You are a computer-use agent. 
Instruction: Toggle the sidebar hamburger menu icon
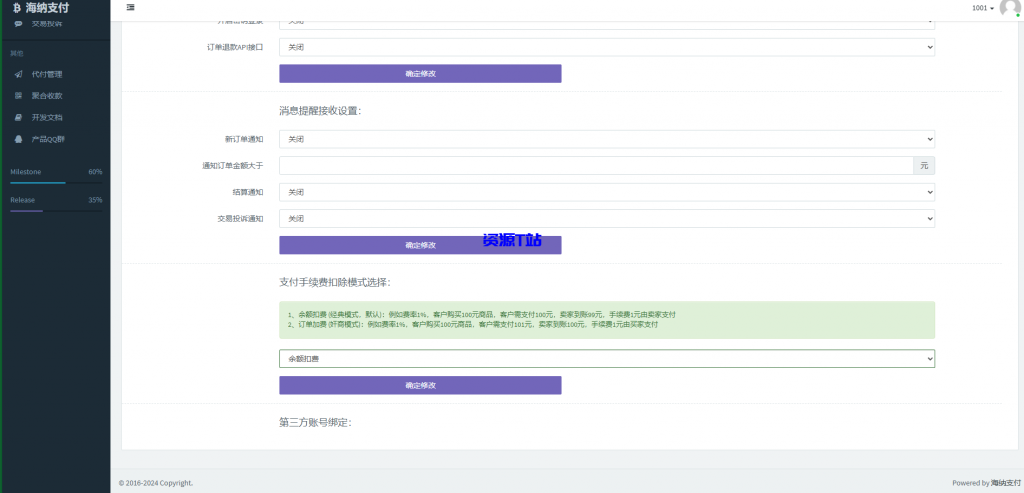pyautogui.click(x=131, y=7)
